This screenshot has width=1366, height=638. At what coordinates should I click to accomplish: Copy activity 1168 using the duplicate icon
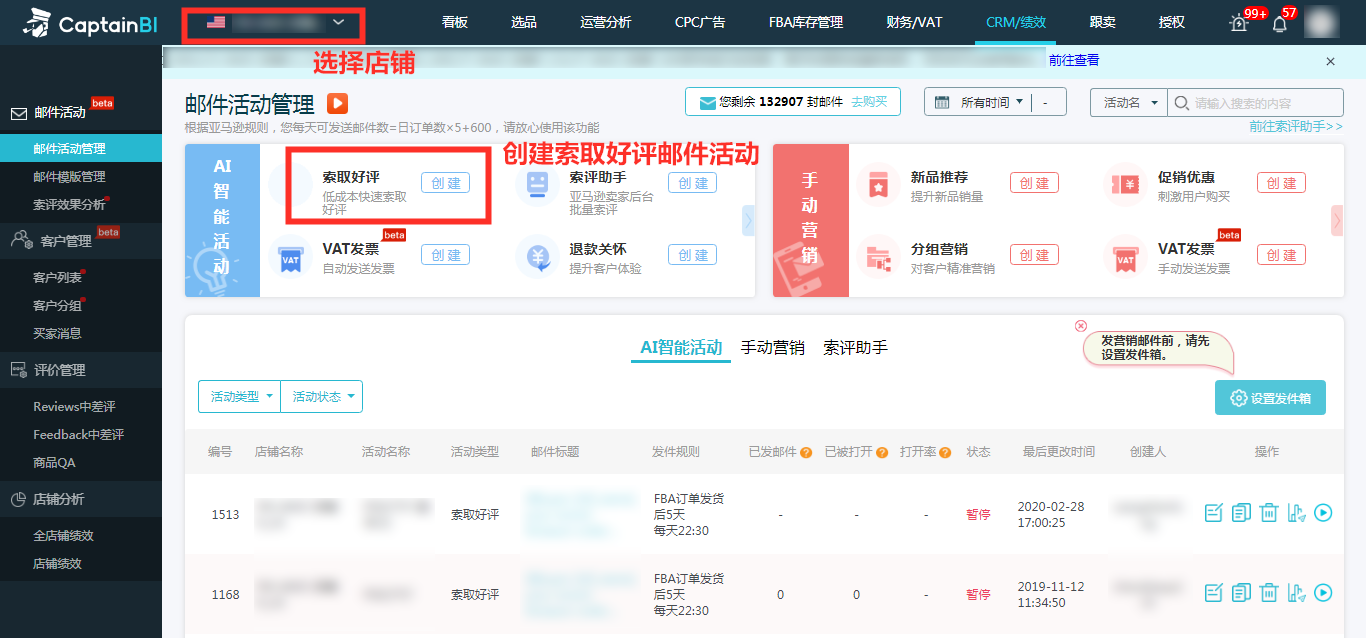pyautogui.click(x=1241, y=593)
